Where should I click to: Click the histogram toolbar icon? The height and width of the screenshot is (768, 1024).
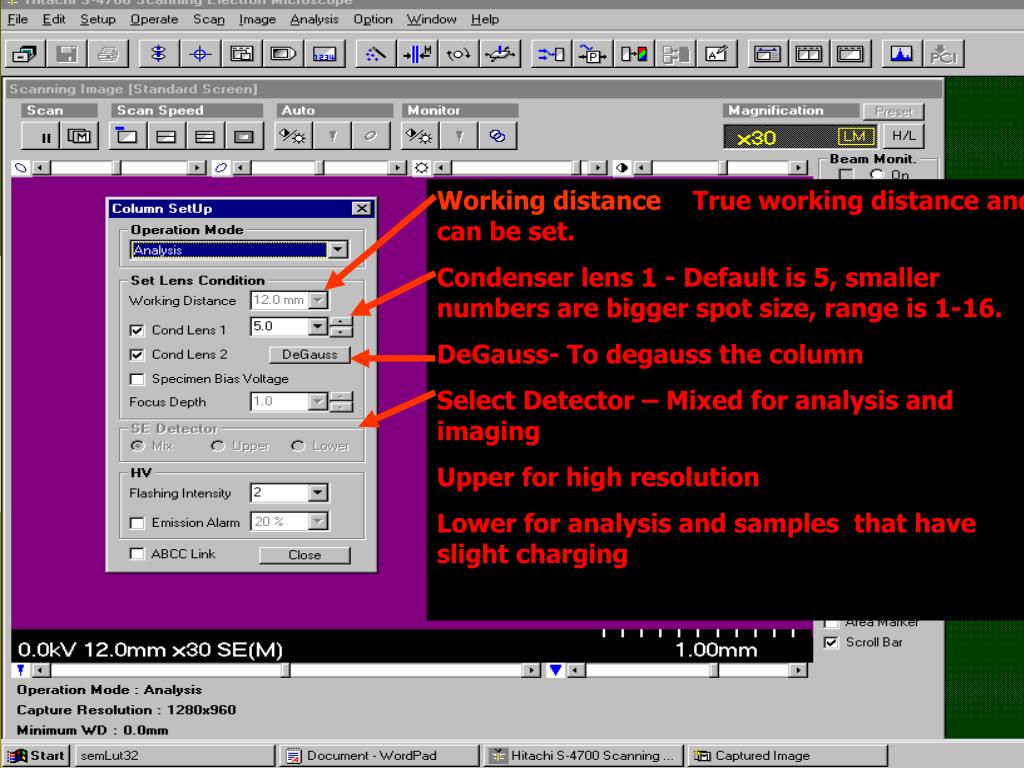pos(901,54)
